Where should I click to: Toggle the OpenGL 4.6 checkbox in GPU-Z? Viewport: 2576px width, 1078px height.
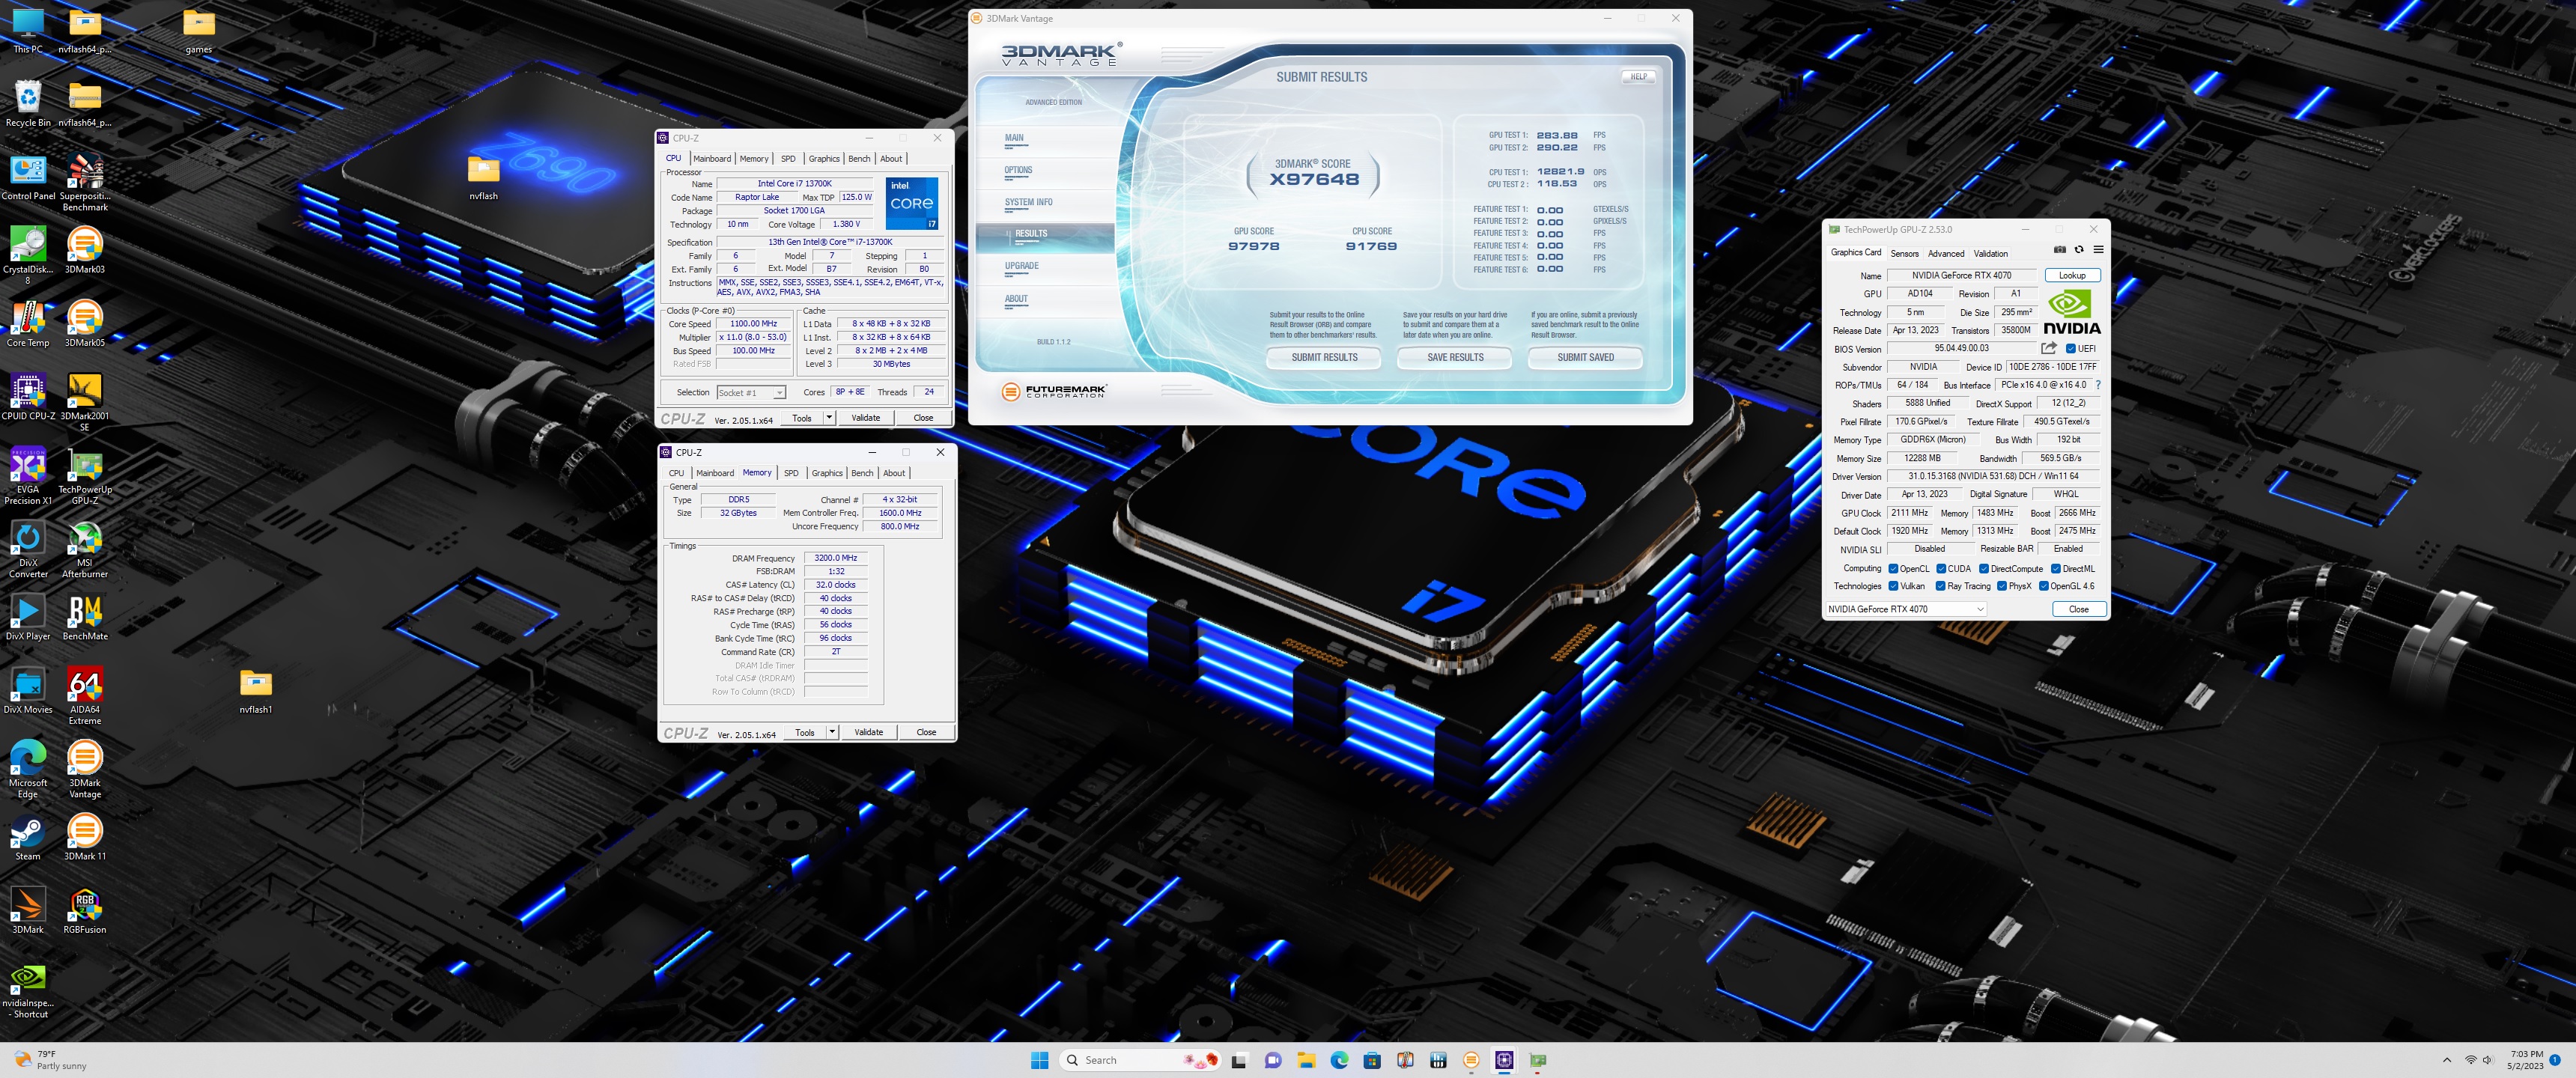pos(2044,586)
